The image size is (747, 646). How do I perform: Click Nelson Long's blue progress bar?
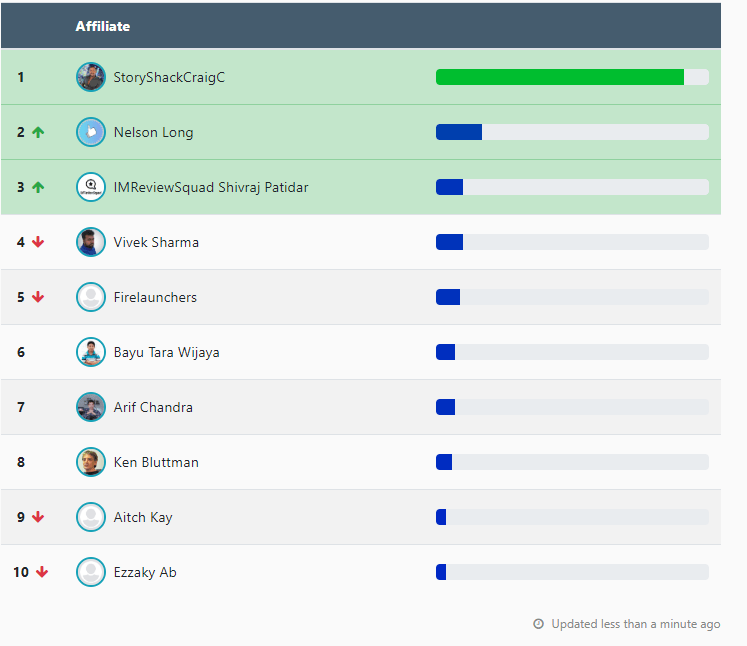[459, 132]
